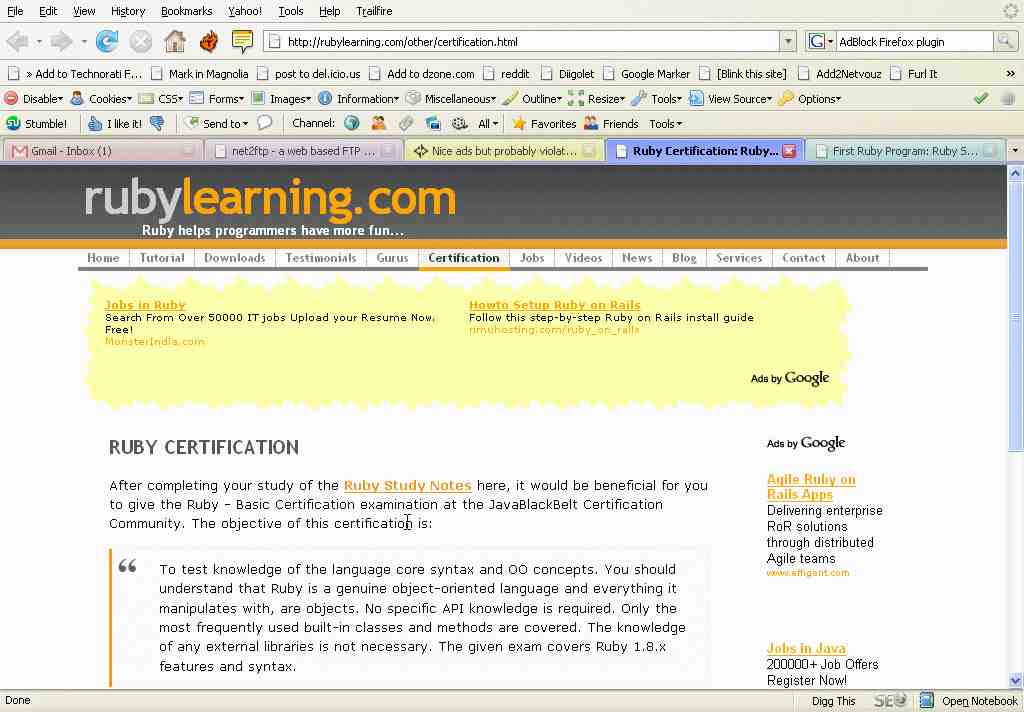Click the browser Forward arrow button

pyautogui.click(x=61, y=42)
